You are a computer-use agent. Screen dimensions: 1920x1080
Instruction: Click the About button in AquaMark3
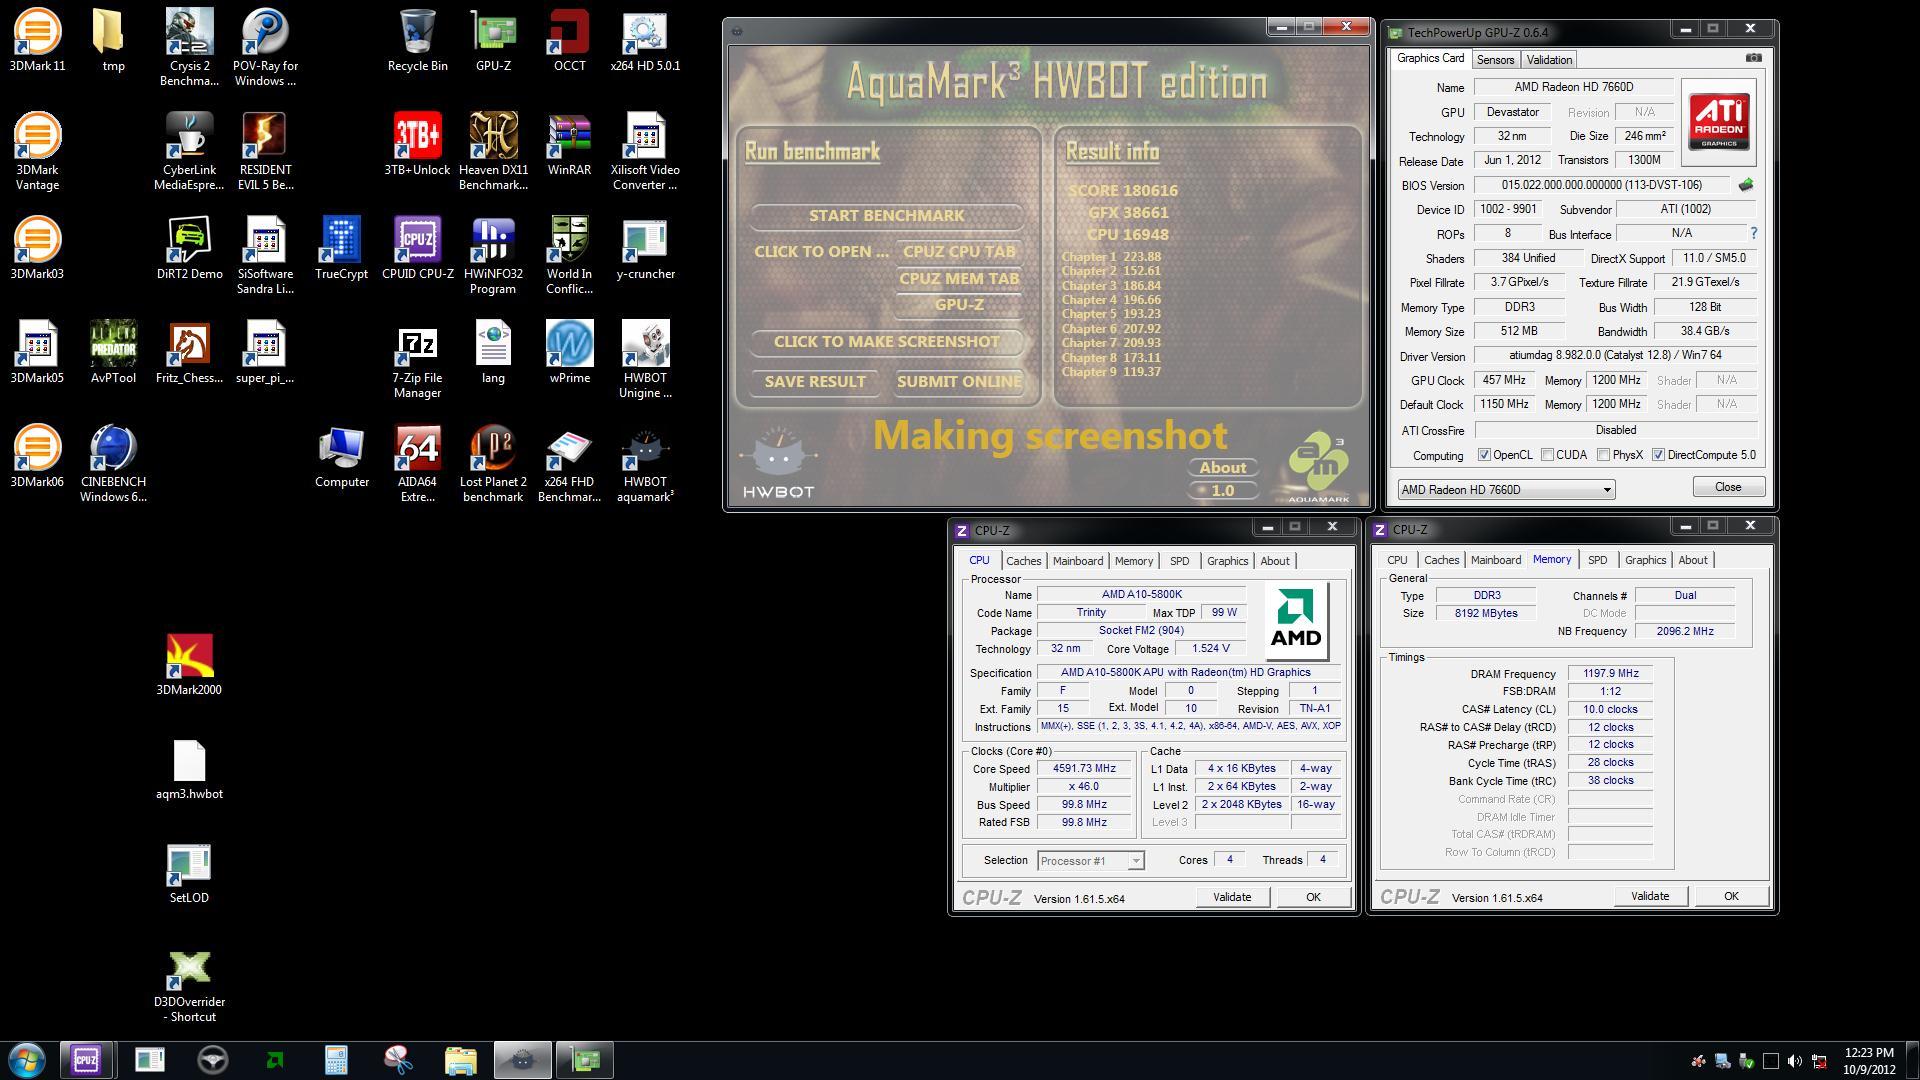coord(1222,468)
